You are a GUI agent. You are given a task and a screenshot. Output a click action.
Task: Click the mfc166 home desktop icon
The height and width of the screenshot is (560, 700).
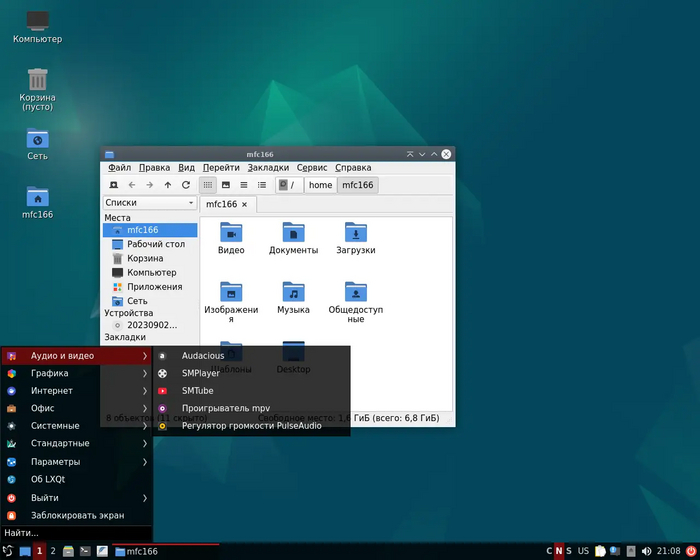click(38, 197)
